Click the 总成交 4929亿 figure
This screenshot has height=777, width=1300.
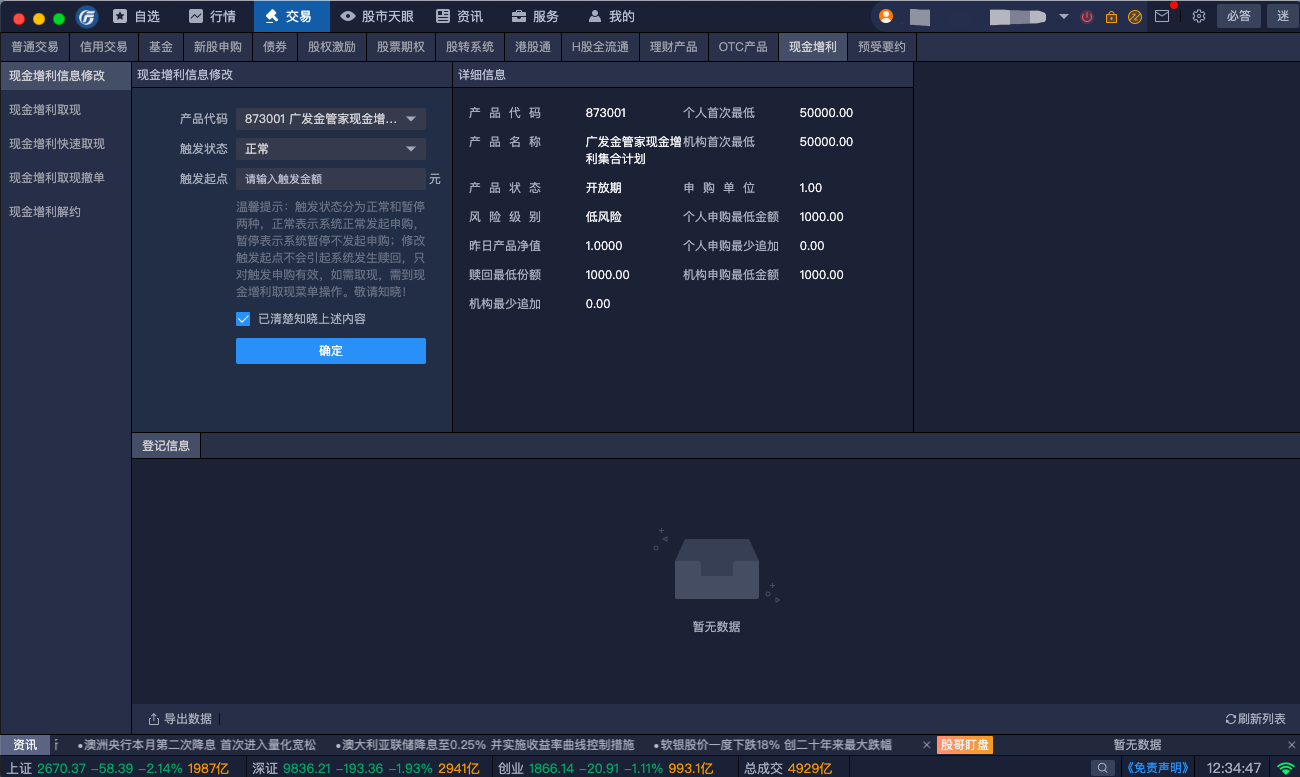(810, 768)
